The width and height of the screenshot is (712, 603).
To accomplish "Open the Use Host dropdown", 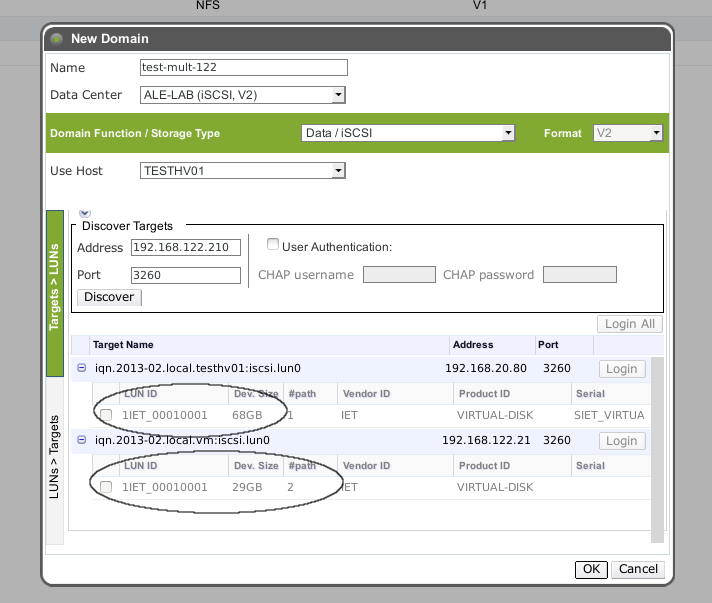I will click(338, 171).
